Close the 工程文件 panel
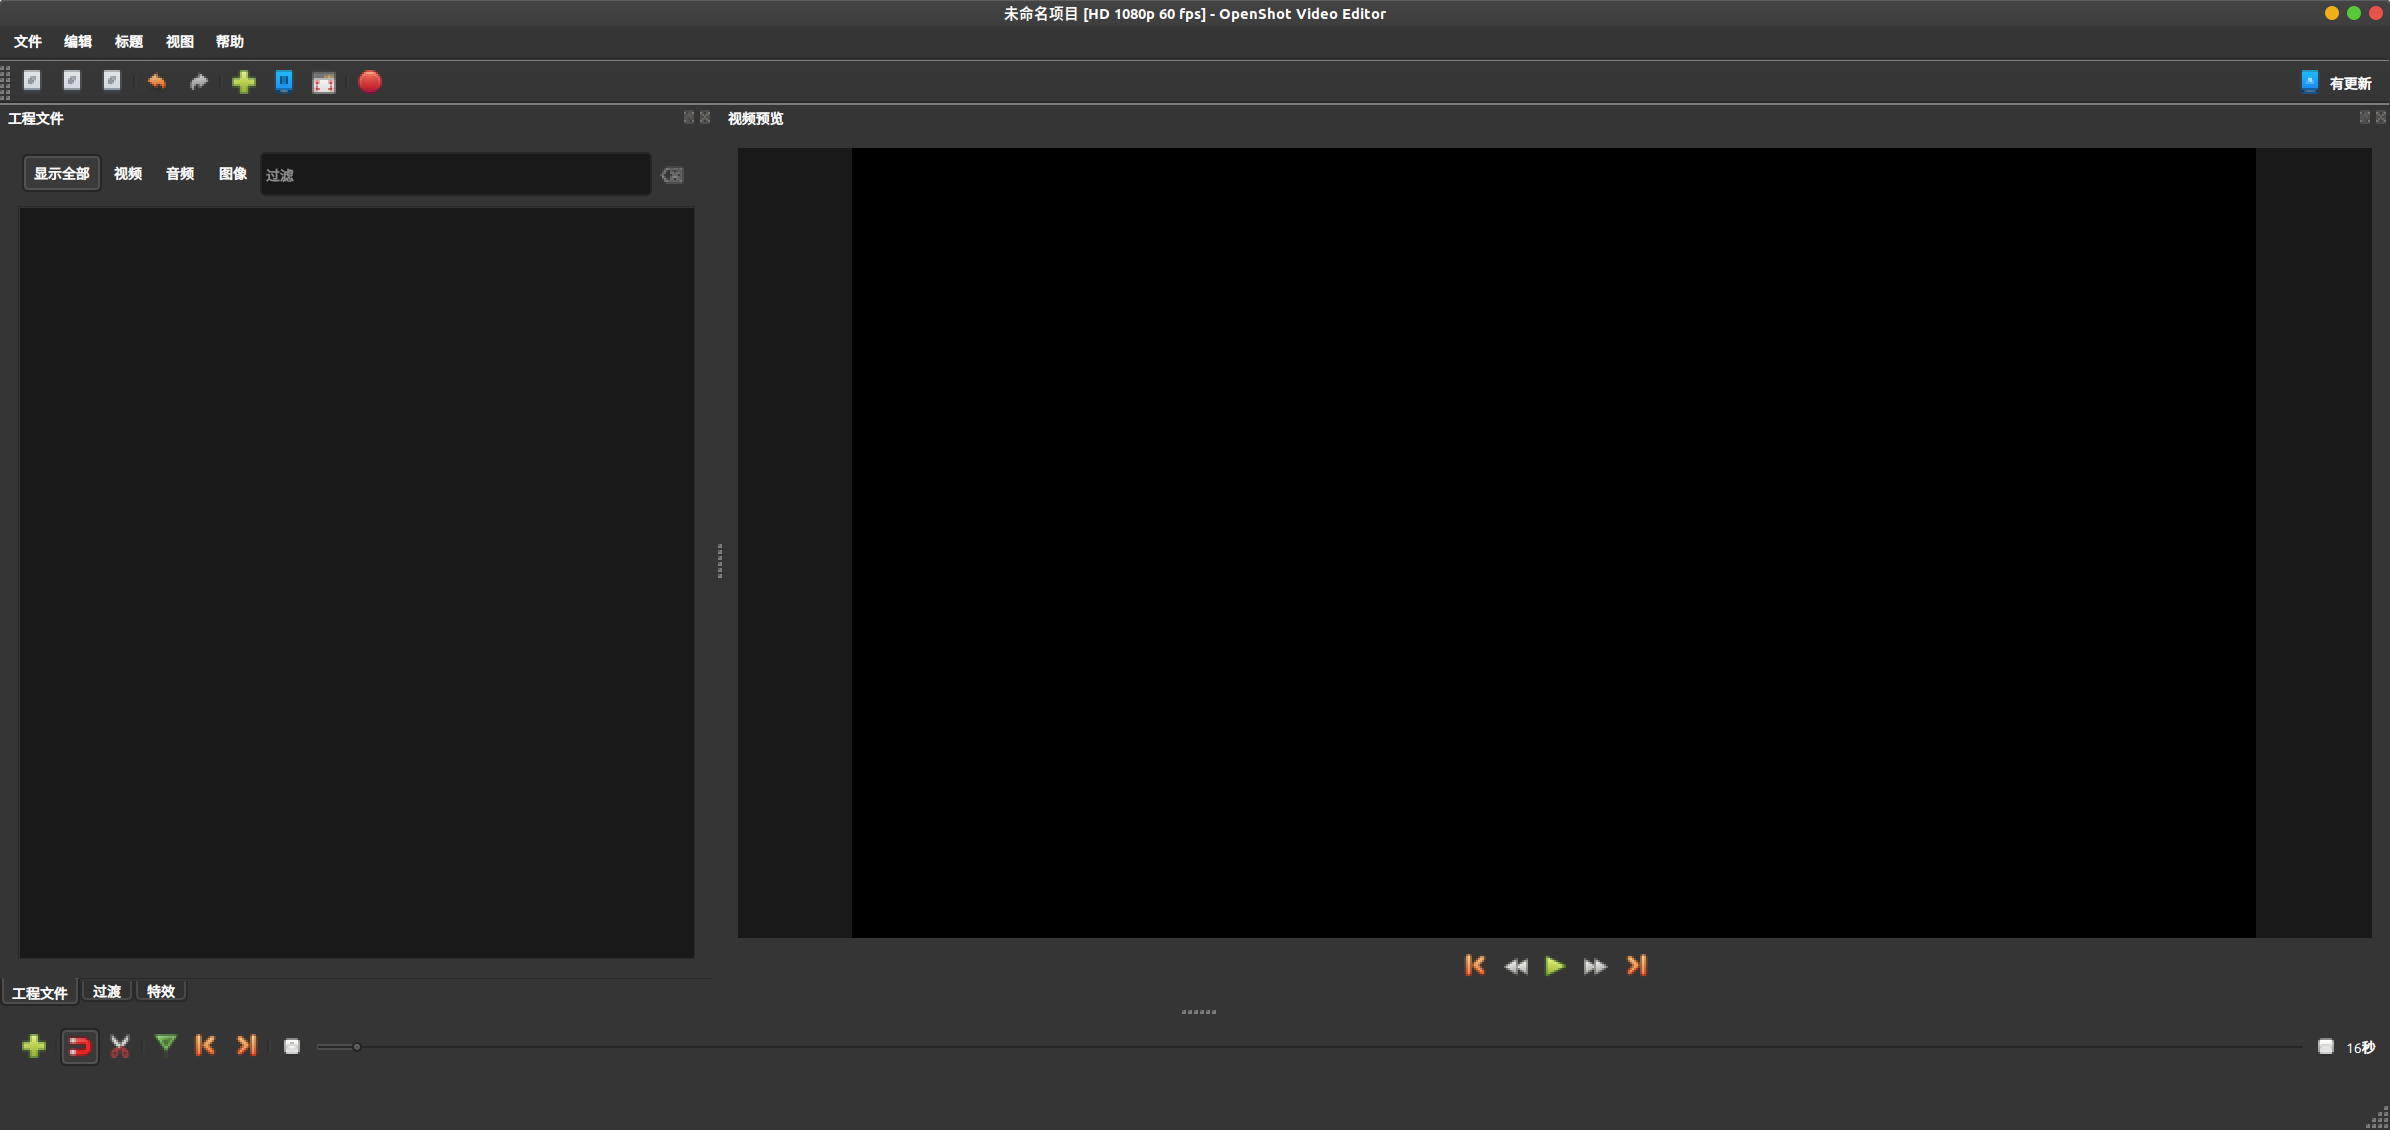Screen dimensions: 2390x1130 pyautogui.click(x=705, y=118)
